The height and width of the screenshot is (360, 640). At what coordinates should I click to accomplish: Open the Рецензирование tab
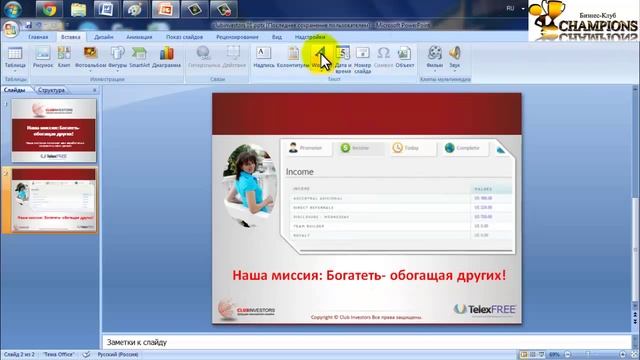pos(237,37)
